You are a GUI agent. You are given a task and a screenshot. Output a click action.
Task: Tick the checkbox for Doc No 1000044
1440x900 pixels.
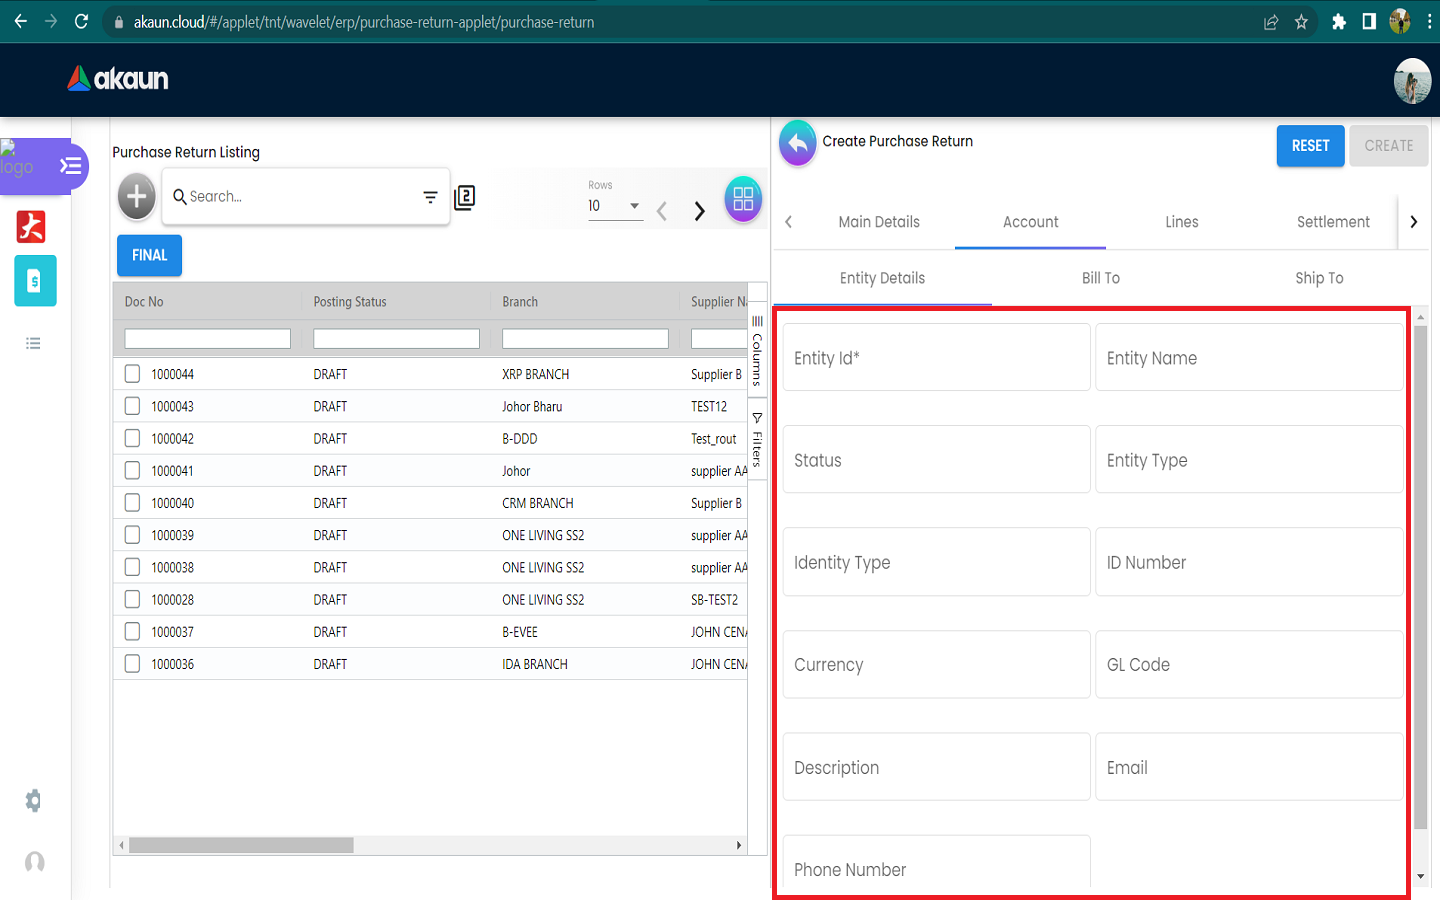tap(133, 374)
